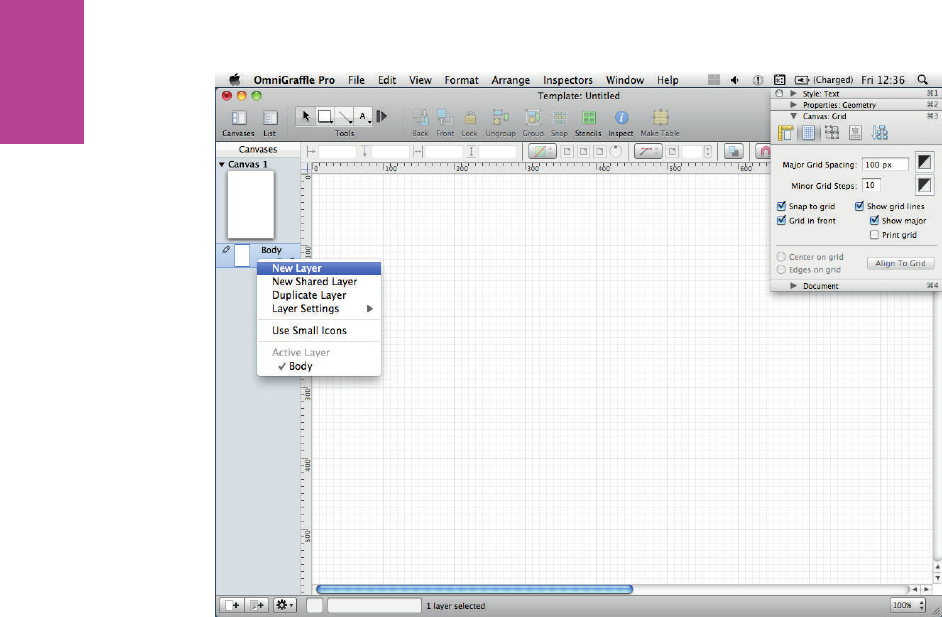Open the Layer Settings submenu

(319, 309)
